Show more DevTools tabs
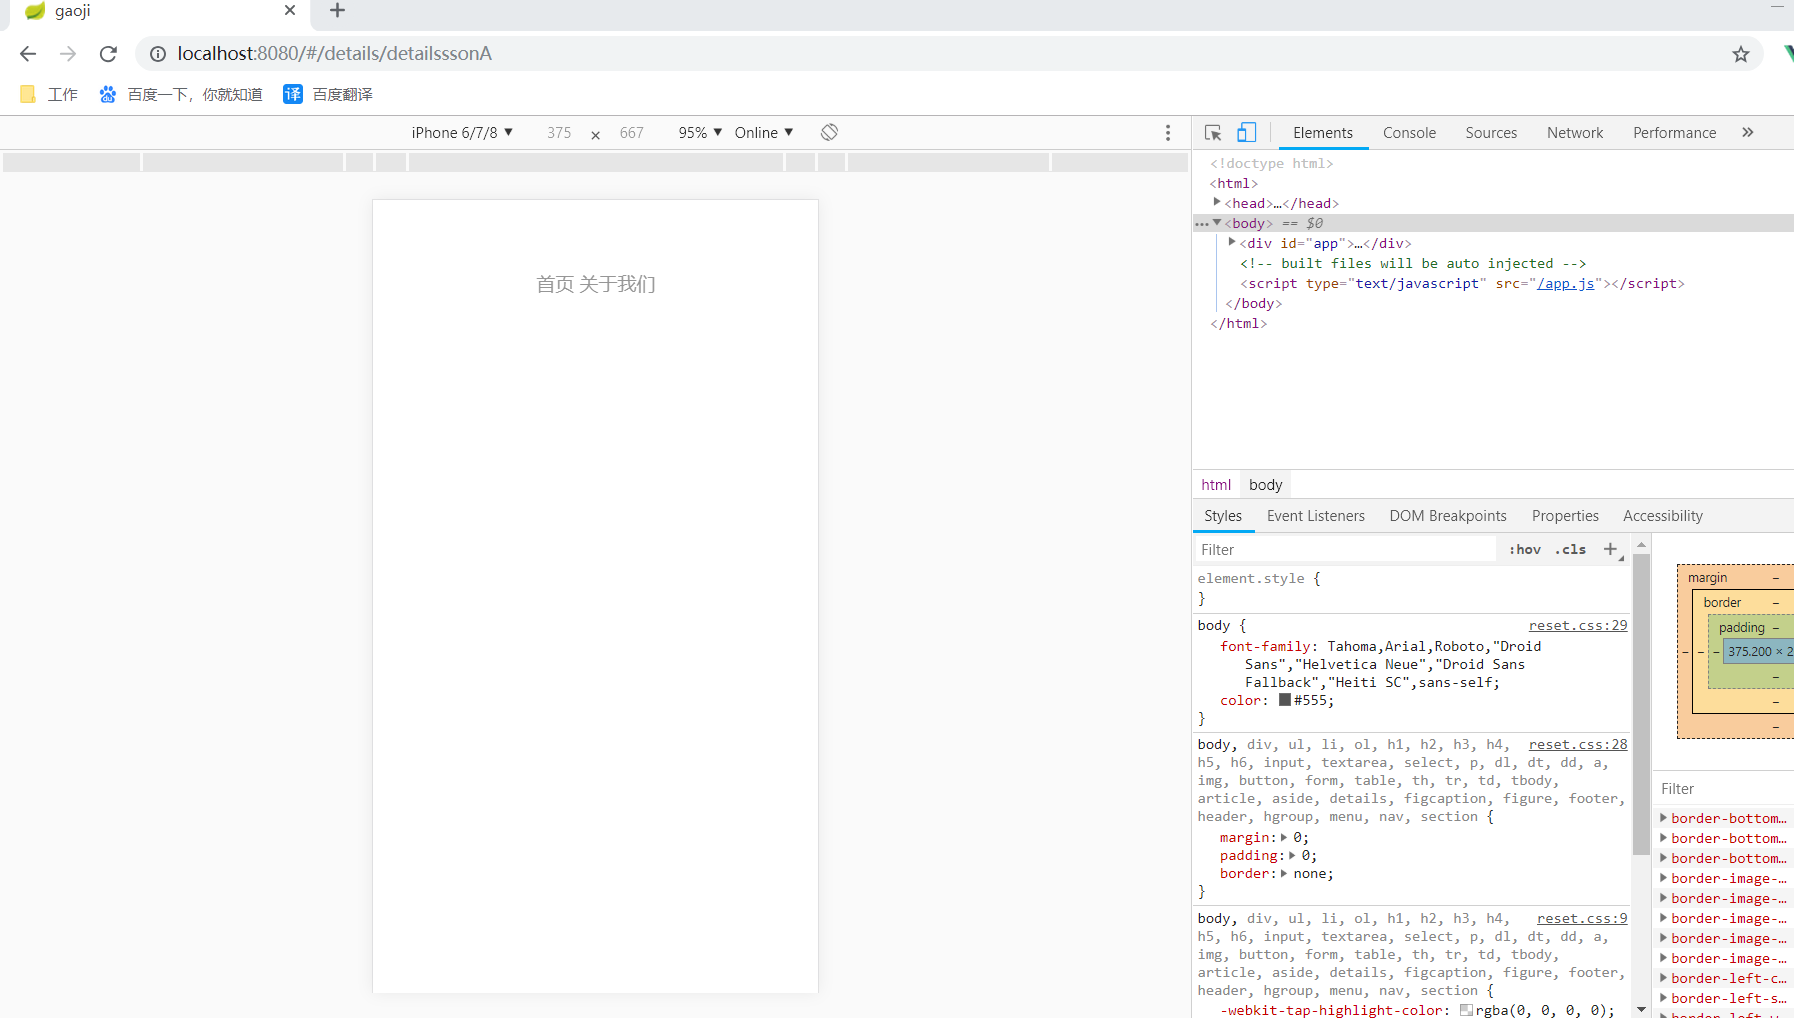Image resolution: width=1794 pixels, height=1018 pixels. (x=1748, y=132)
